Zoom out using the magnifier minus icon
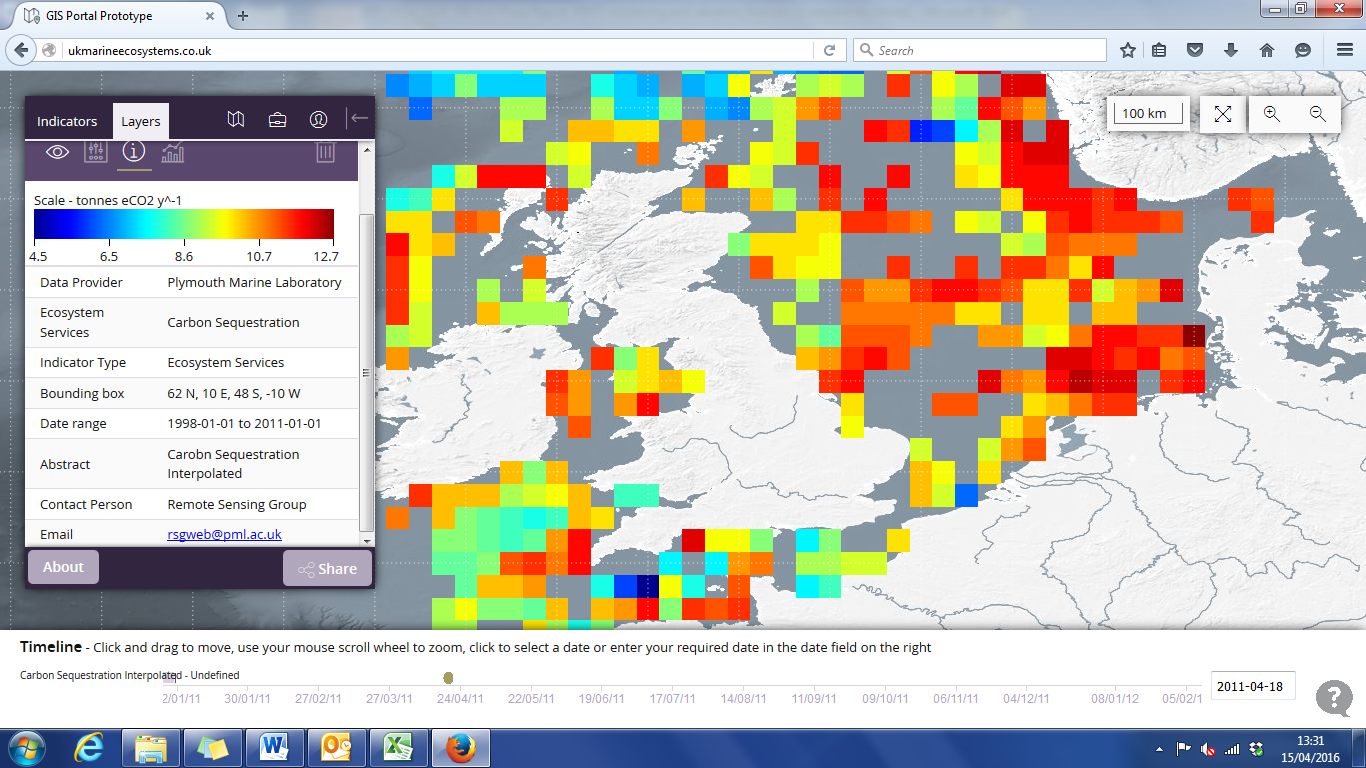 click(1318, 113)
